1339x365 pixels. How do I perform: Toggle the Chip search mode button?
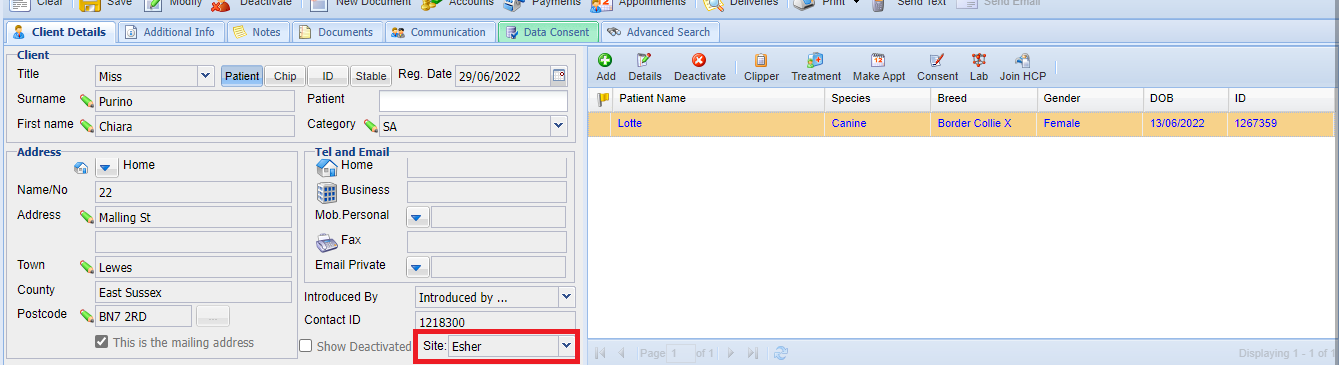click(x=285, y=76)
